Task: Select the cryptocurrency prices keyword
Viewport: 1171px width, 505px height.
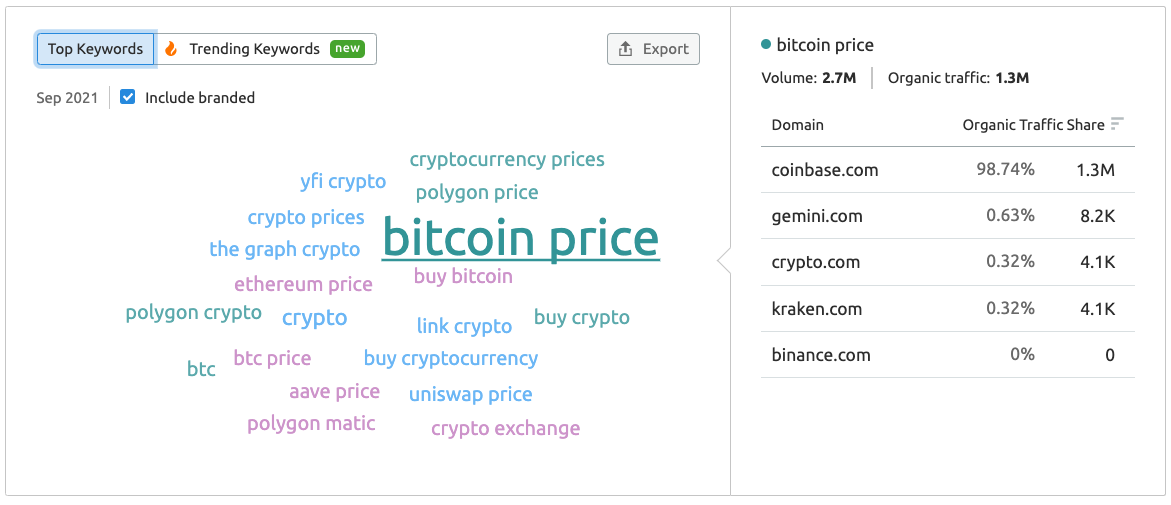Action: pos(507,159)
